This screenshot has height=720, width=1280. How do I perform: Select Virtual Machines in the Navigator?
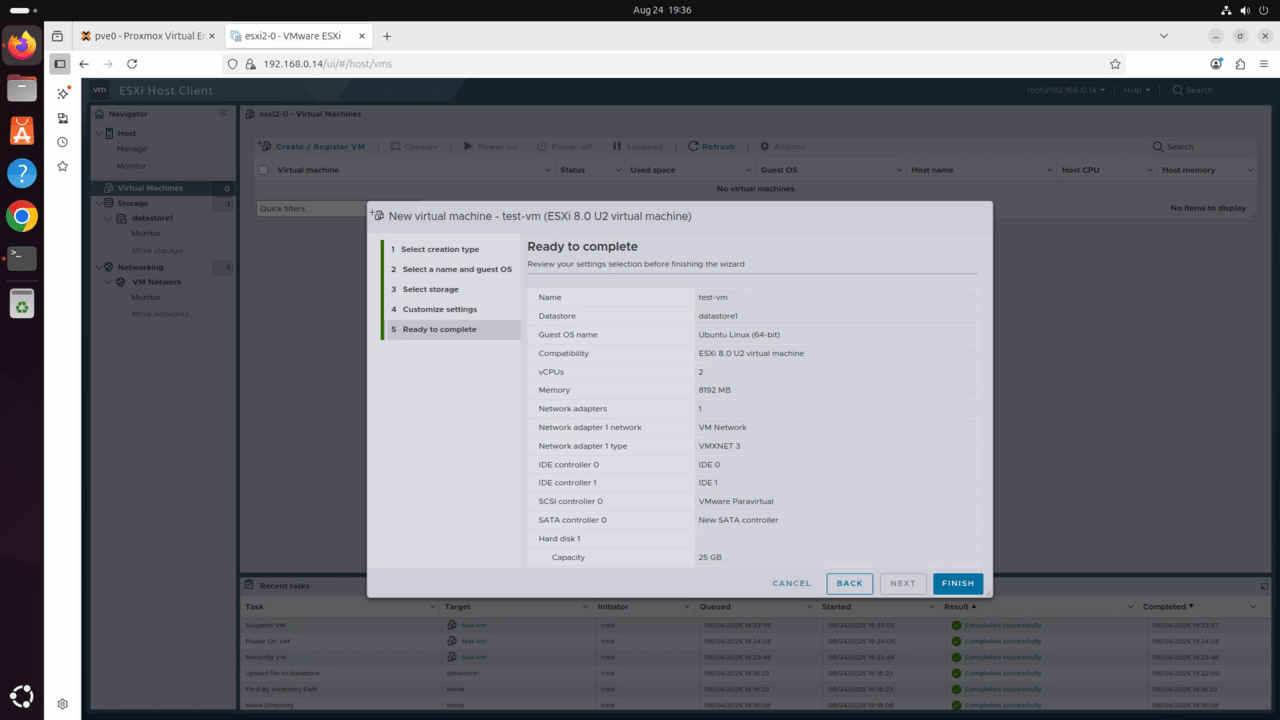(x=150, y=188)
